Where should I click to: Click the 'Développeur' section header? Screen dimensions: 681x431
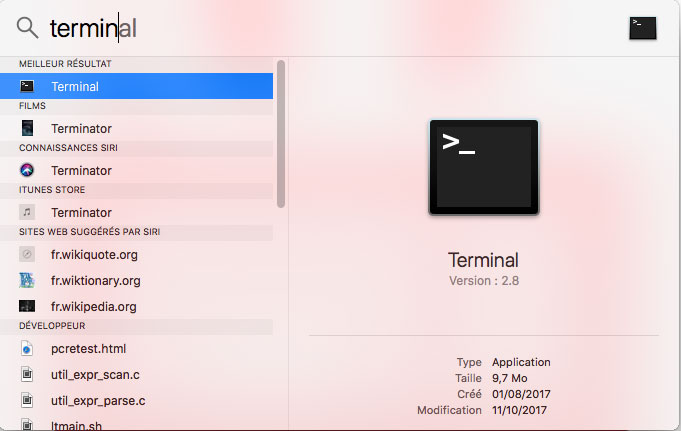point(52,326)
